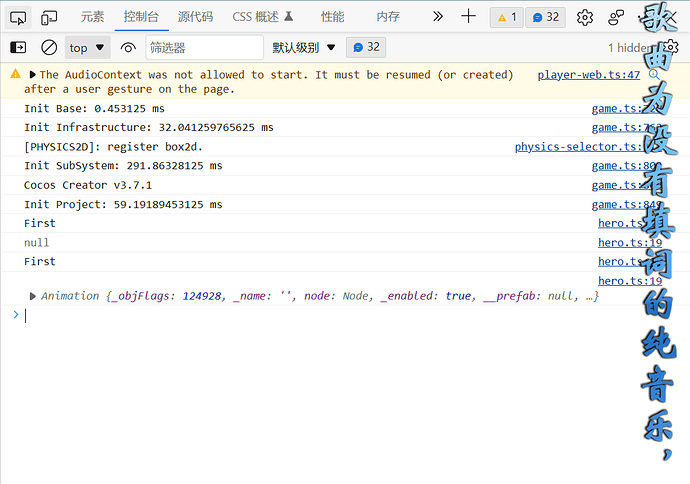
Task: Open the game.ts link beside Init Infrastructure
Action: pyautogui.click(x=625, y=128)
